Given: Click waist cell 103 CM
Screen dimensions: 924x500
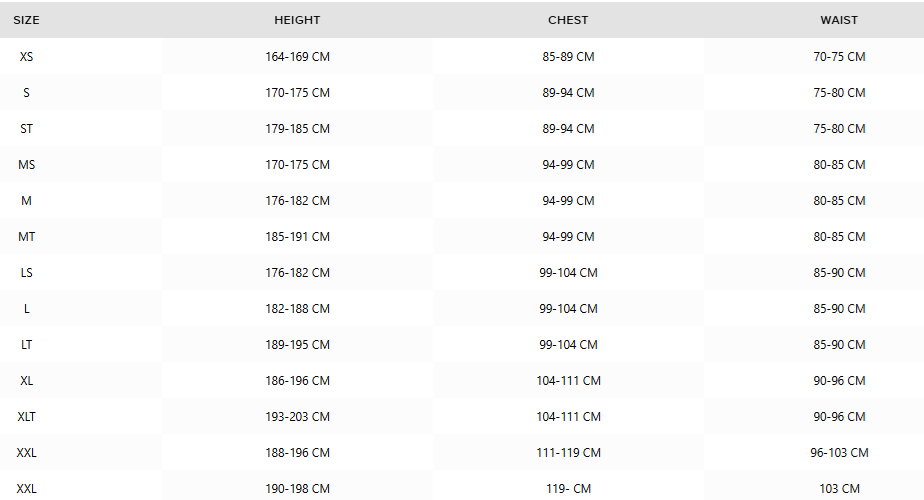Looking at the screenshot, I should (x=840, y=488).
